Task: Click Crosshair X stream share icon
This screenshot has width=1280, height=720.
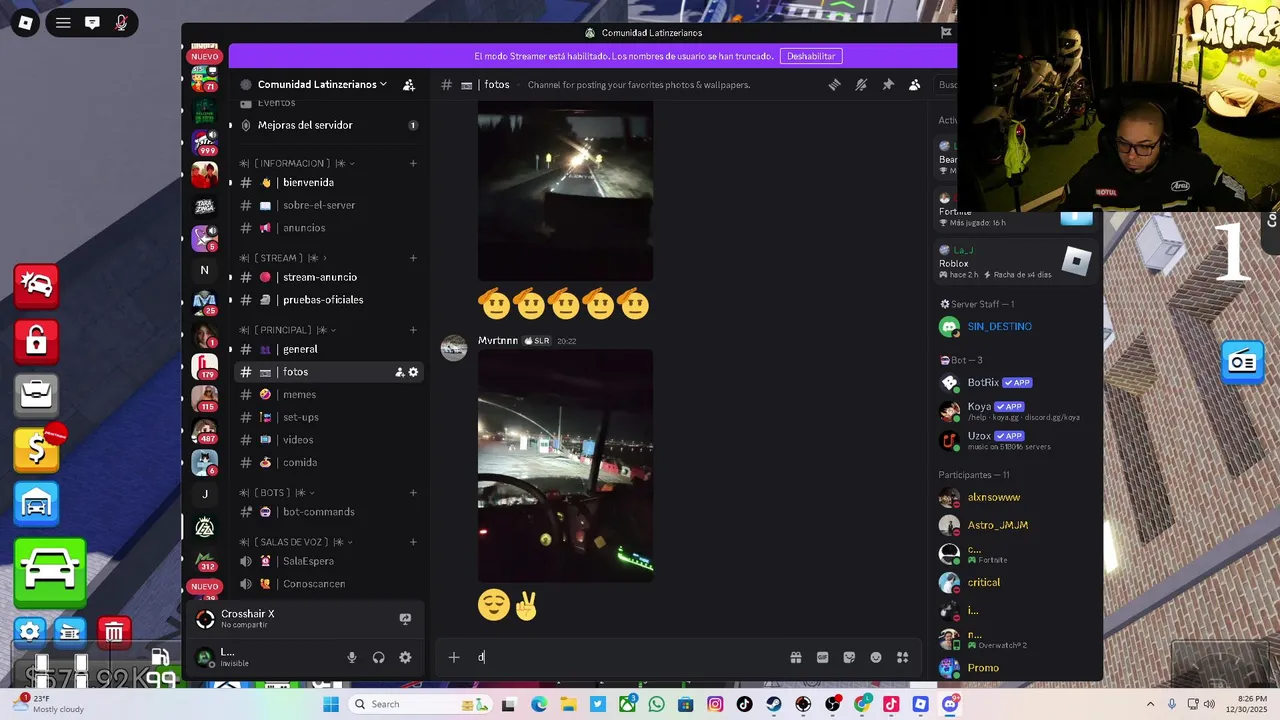Action: (405, 619)
